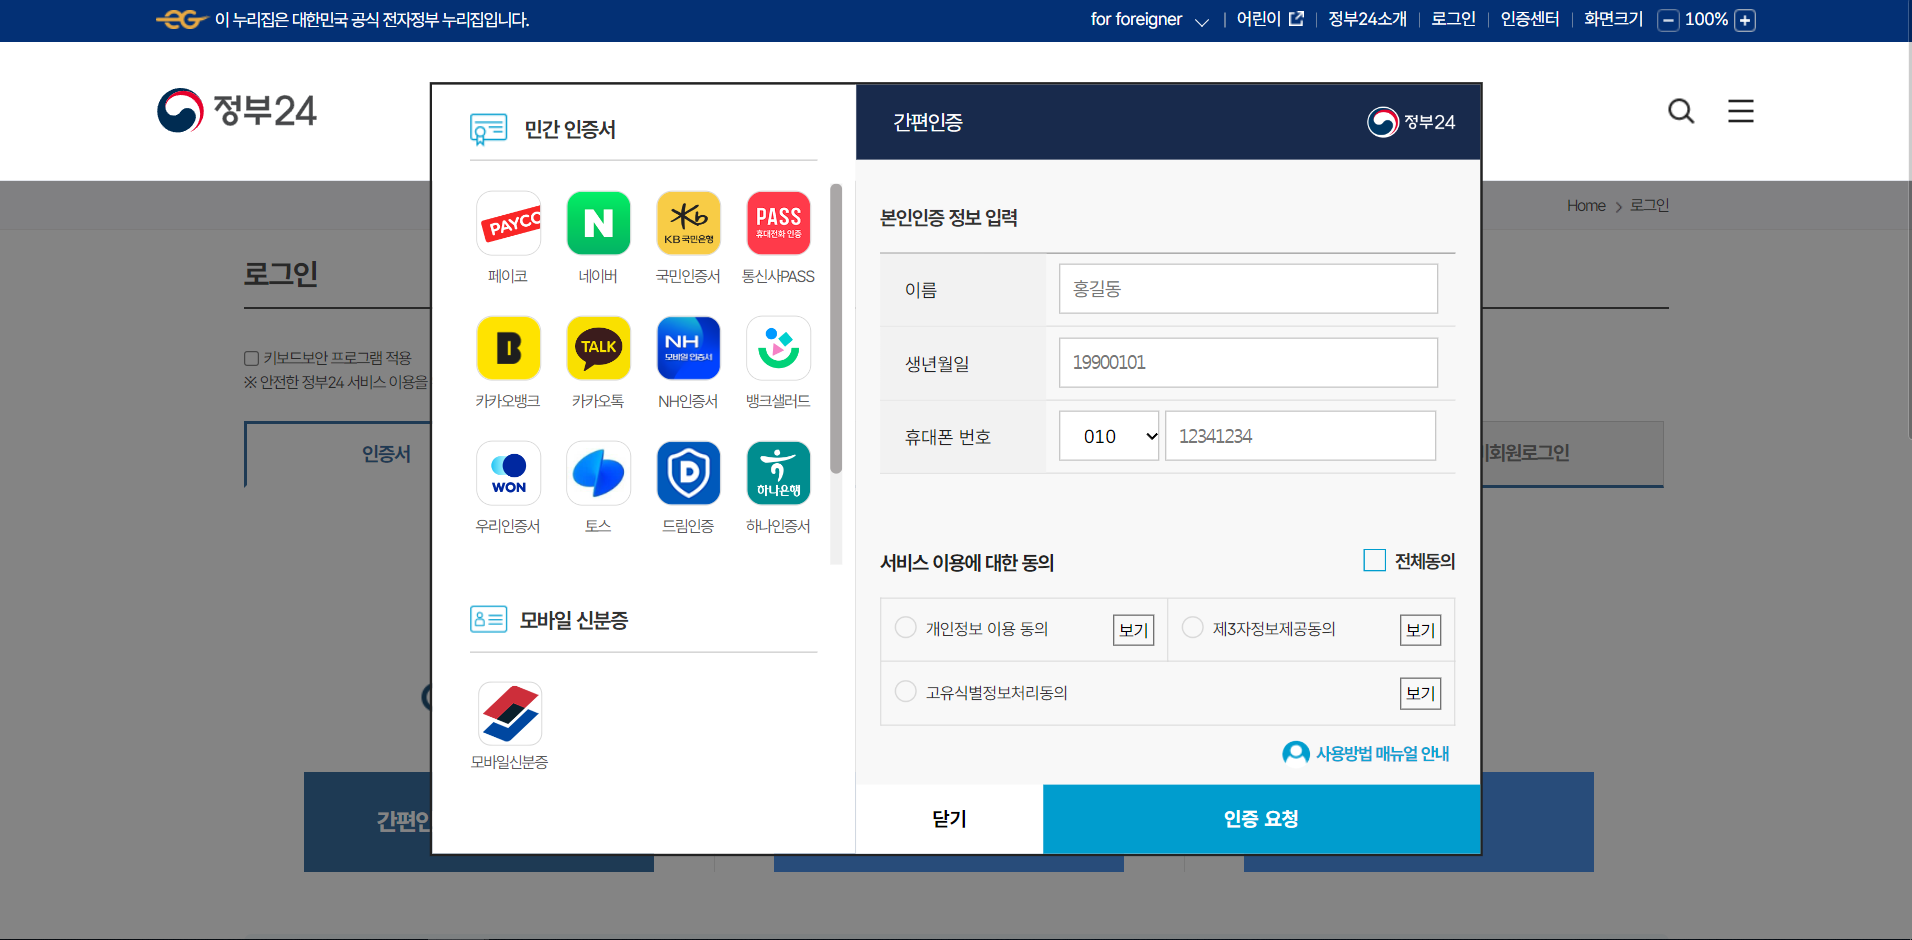1912x940 pixels.
Task: Click the 정부24 logo in dialog header
Action: (x=1411, y=122)
